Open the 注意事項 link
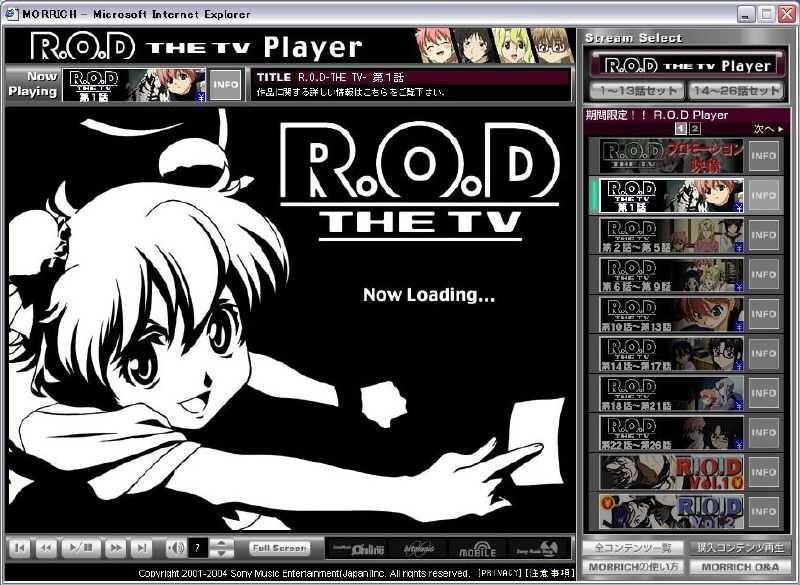 tap(550, 573)
